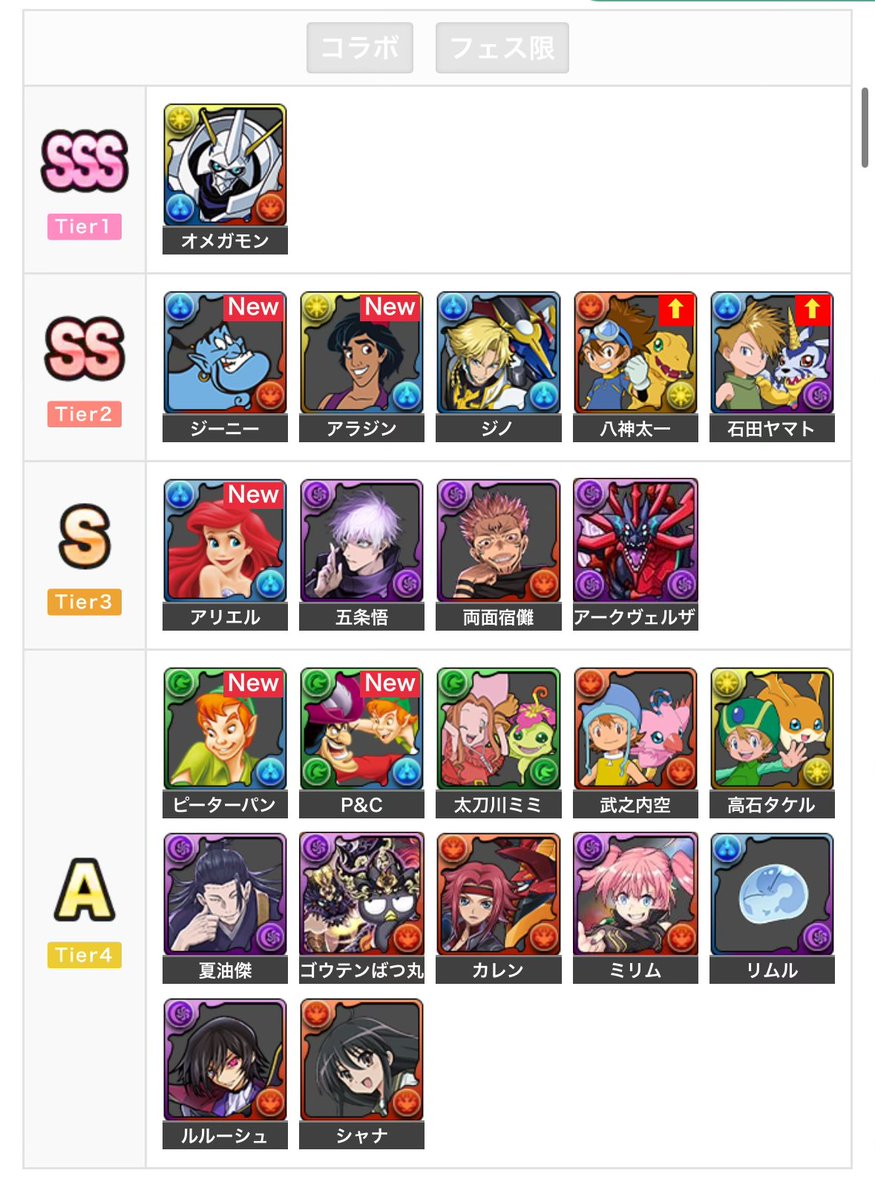
Task: Select the ゴウテンばつ丸 icon
Action: (x=361, y=894)
